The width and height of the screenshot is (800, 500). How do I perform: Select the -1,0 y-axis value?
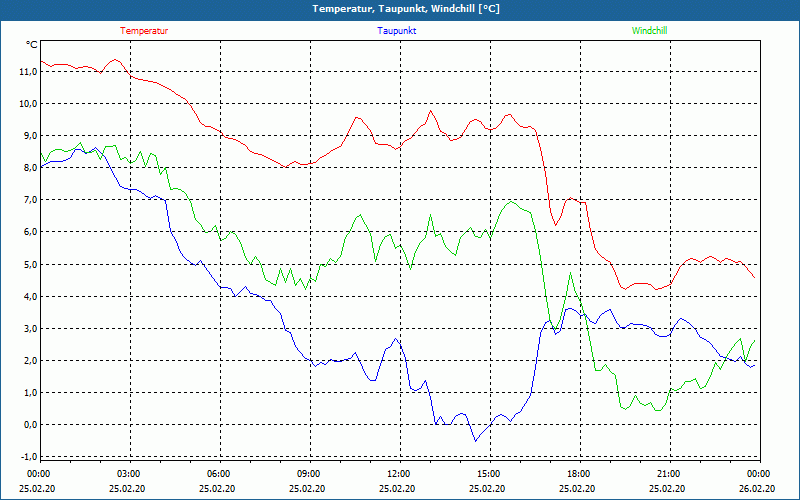[29, 457]
